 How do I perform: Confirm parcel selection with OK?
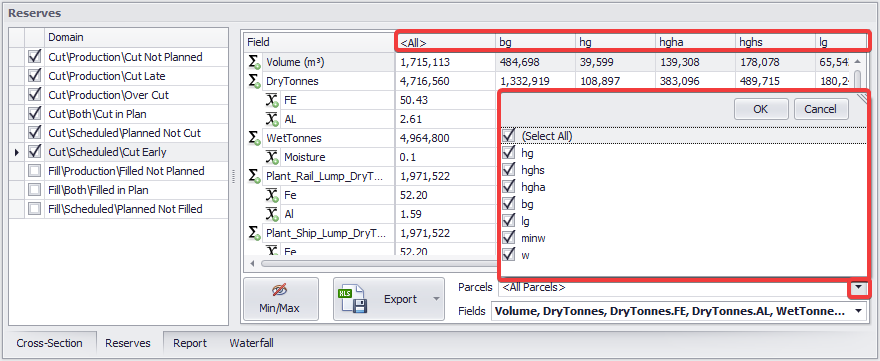click(x=761, y=109)
